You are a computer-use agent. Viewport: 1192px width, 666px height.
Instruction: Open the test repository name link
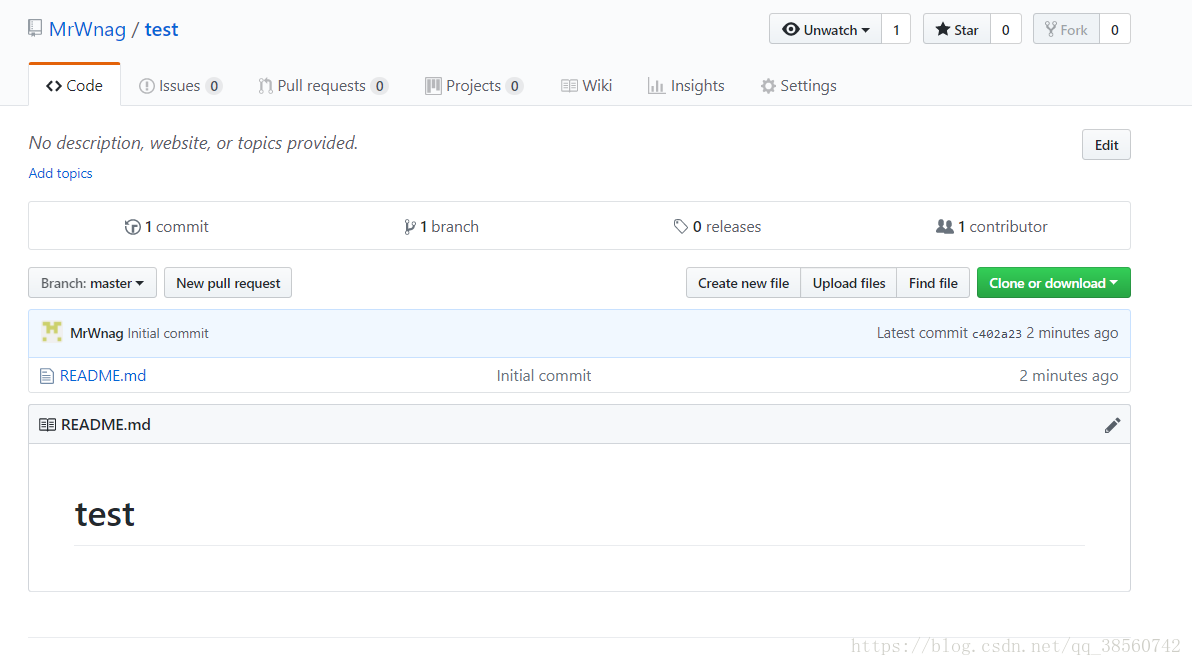pyautogui.click(x=161, y=29)
